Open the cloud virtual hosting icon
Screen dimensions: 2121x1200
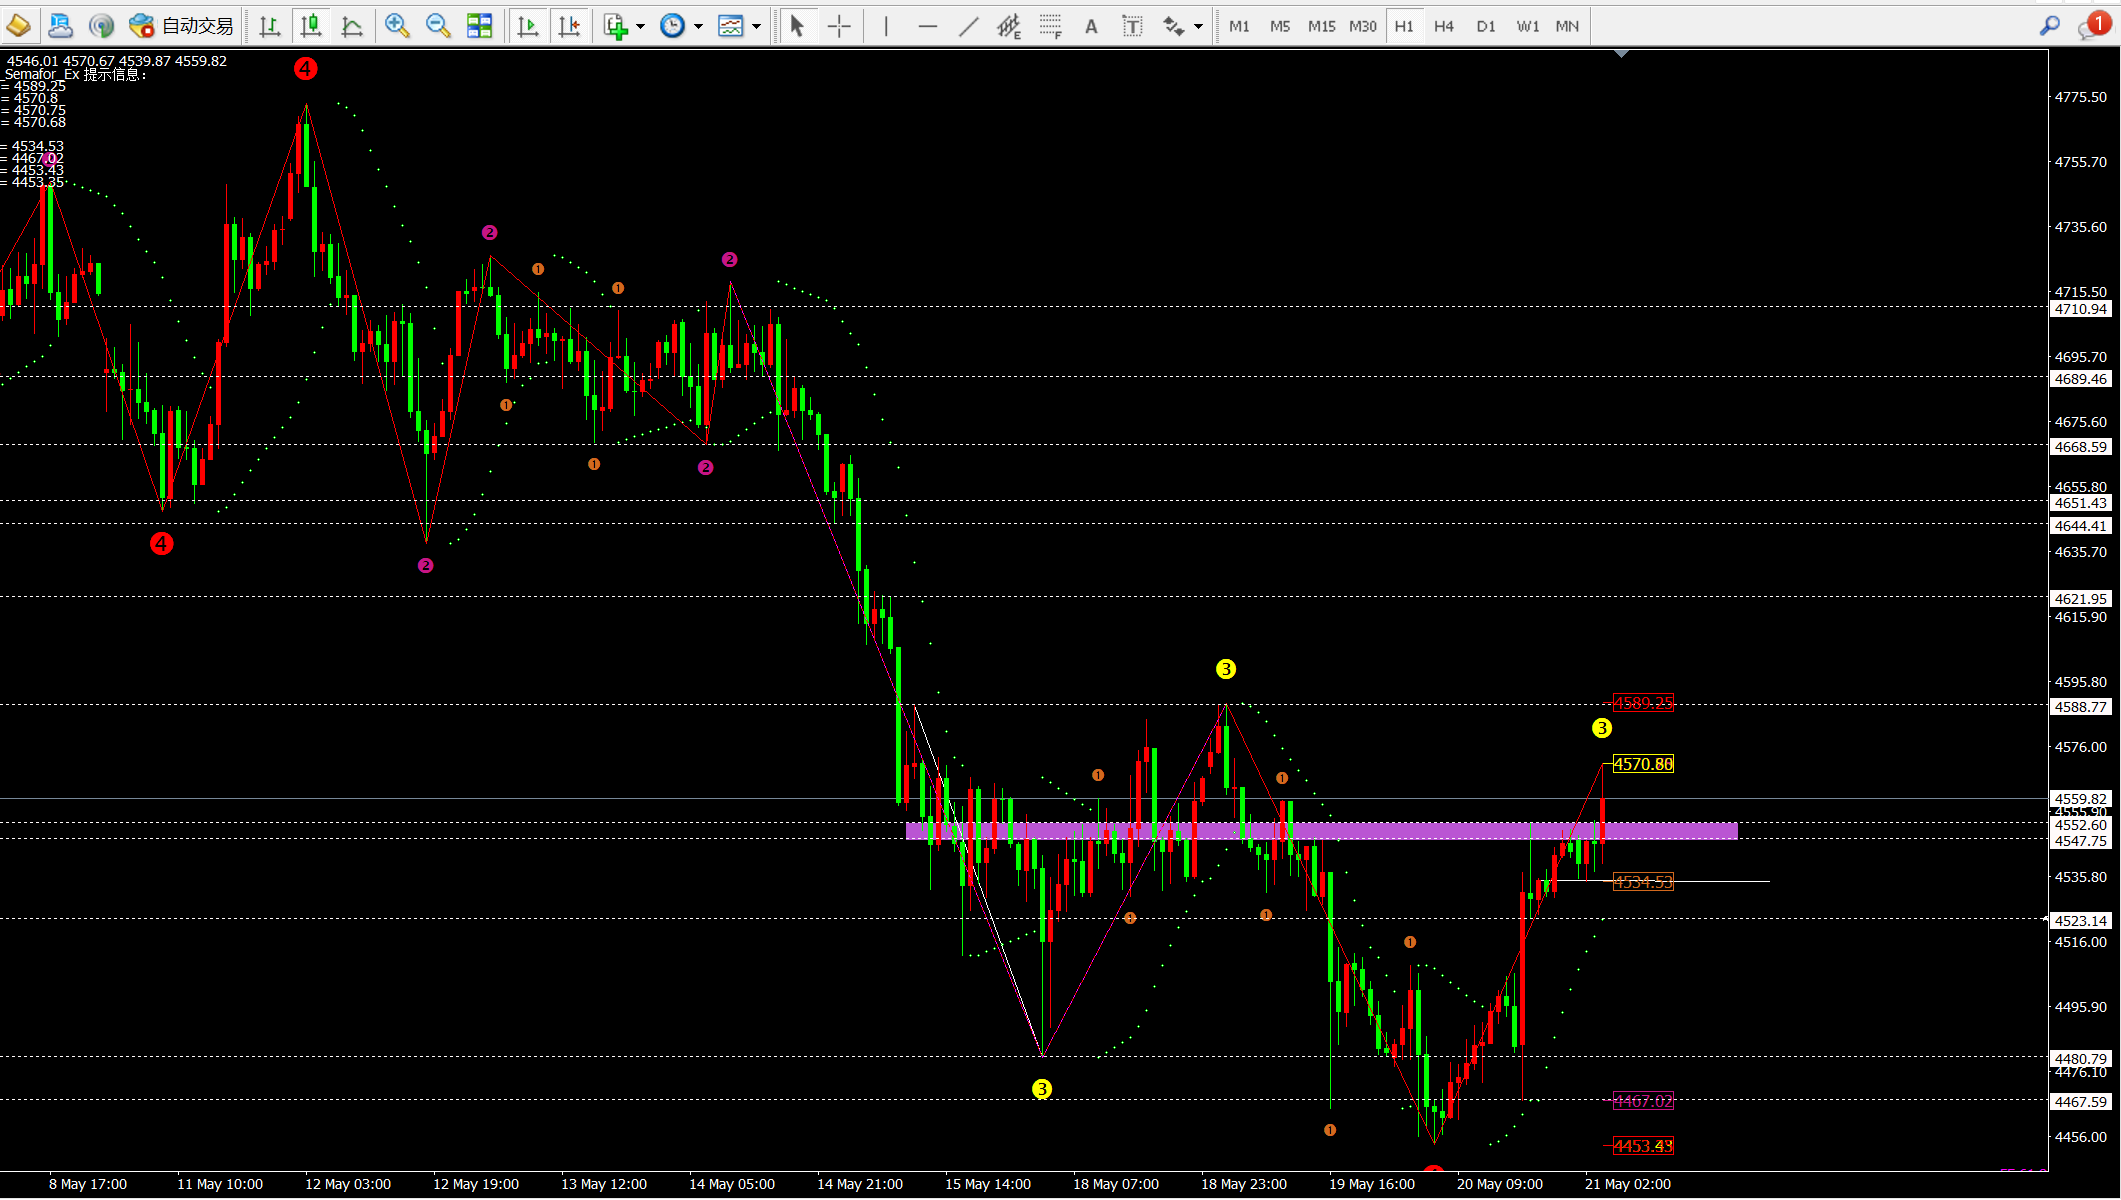(60, 26)
